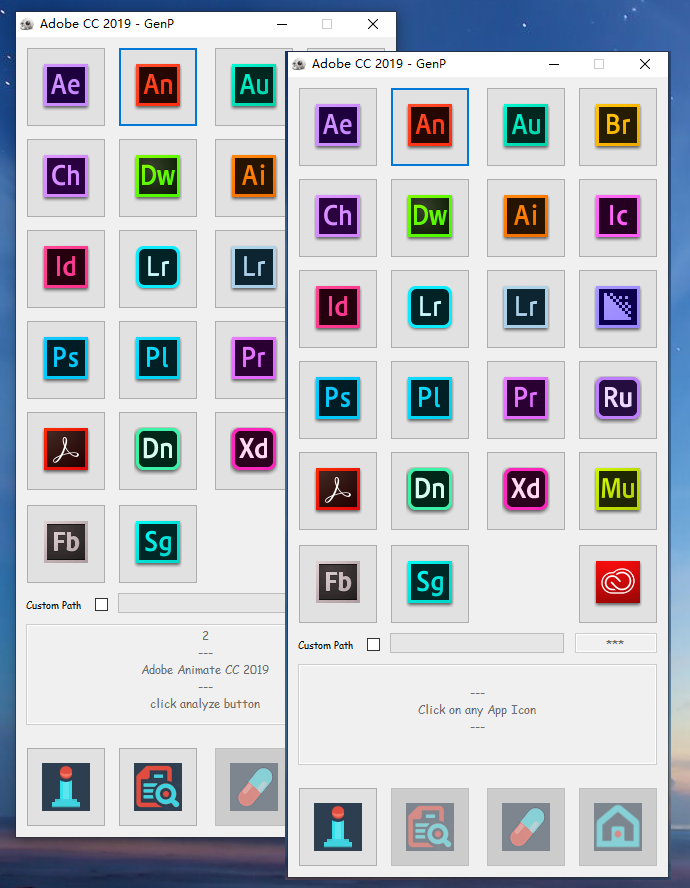Click the Media Encoder icon
The height and width of the screenshot is (888, 690).
pos(618,308)
